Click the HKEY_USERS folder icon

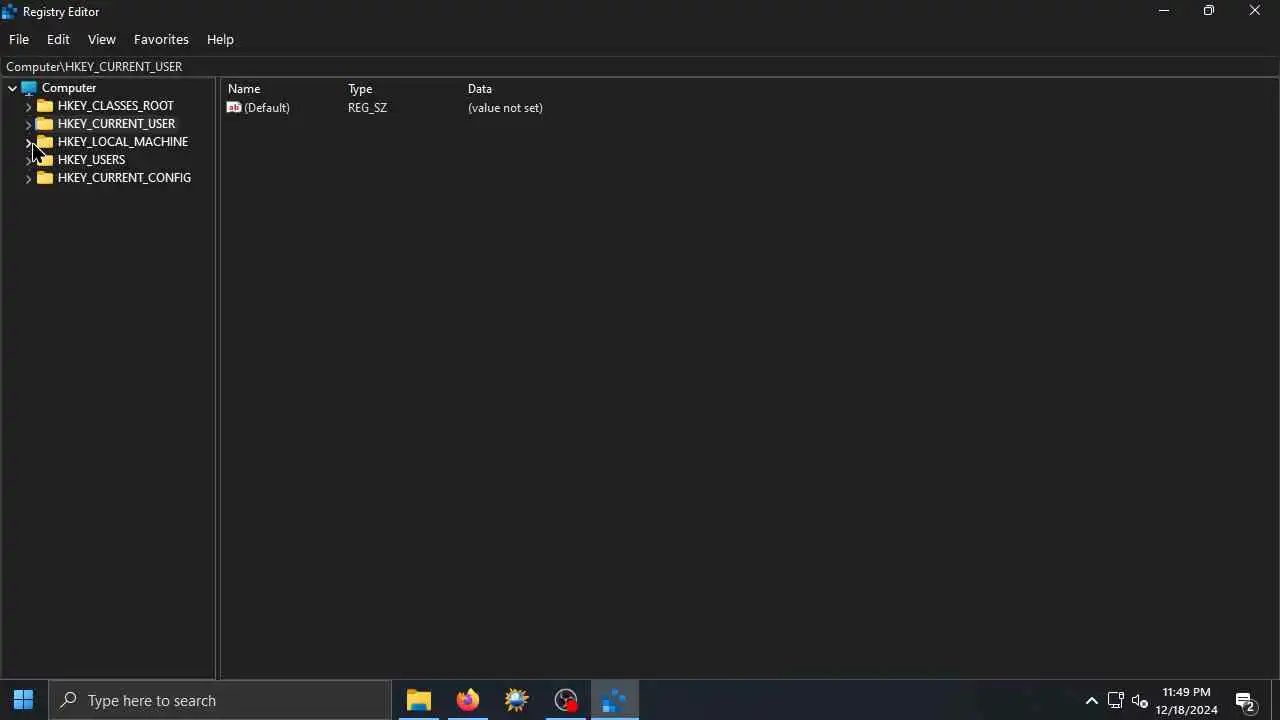tap(45, 160)
